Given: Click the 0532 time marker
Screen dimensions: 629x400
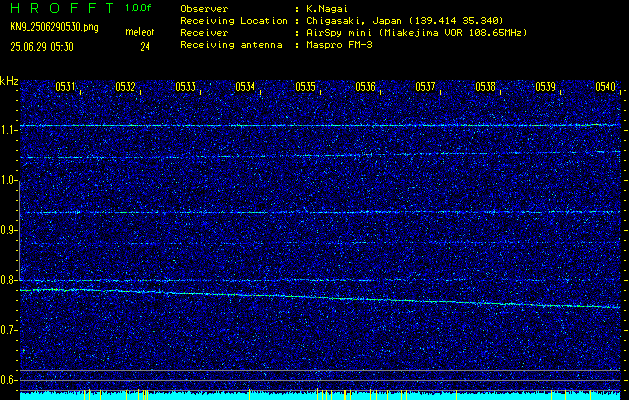Looking at the screenshot, I should pyautogui.click(x=125, y=87).
